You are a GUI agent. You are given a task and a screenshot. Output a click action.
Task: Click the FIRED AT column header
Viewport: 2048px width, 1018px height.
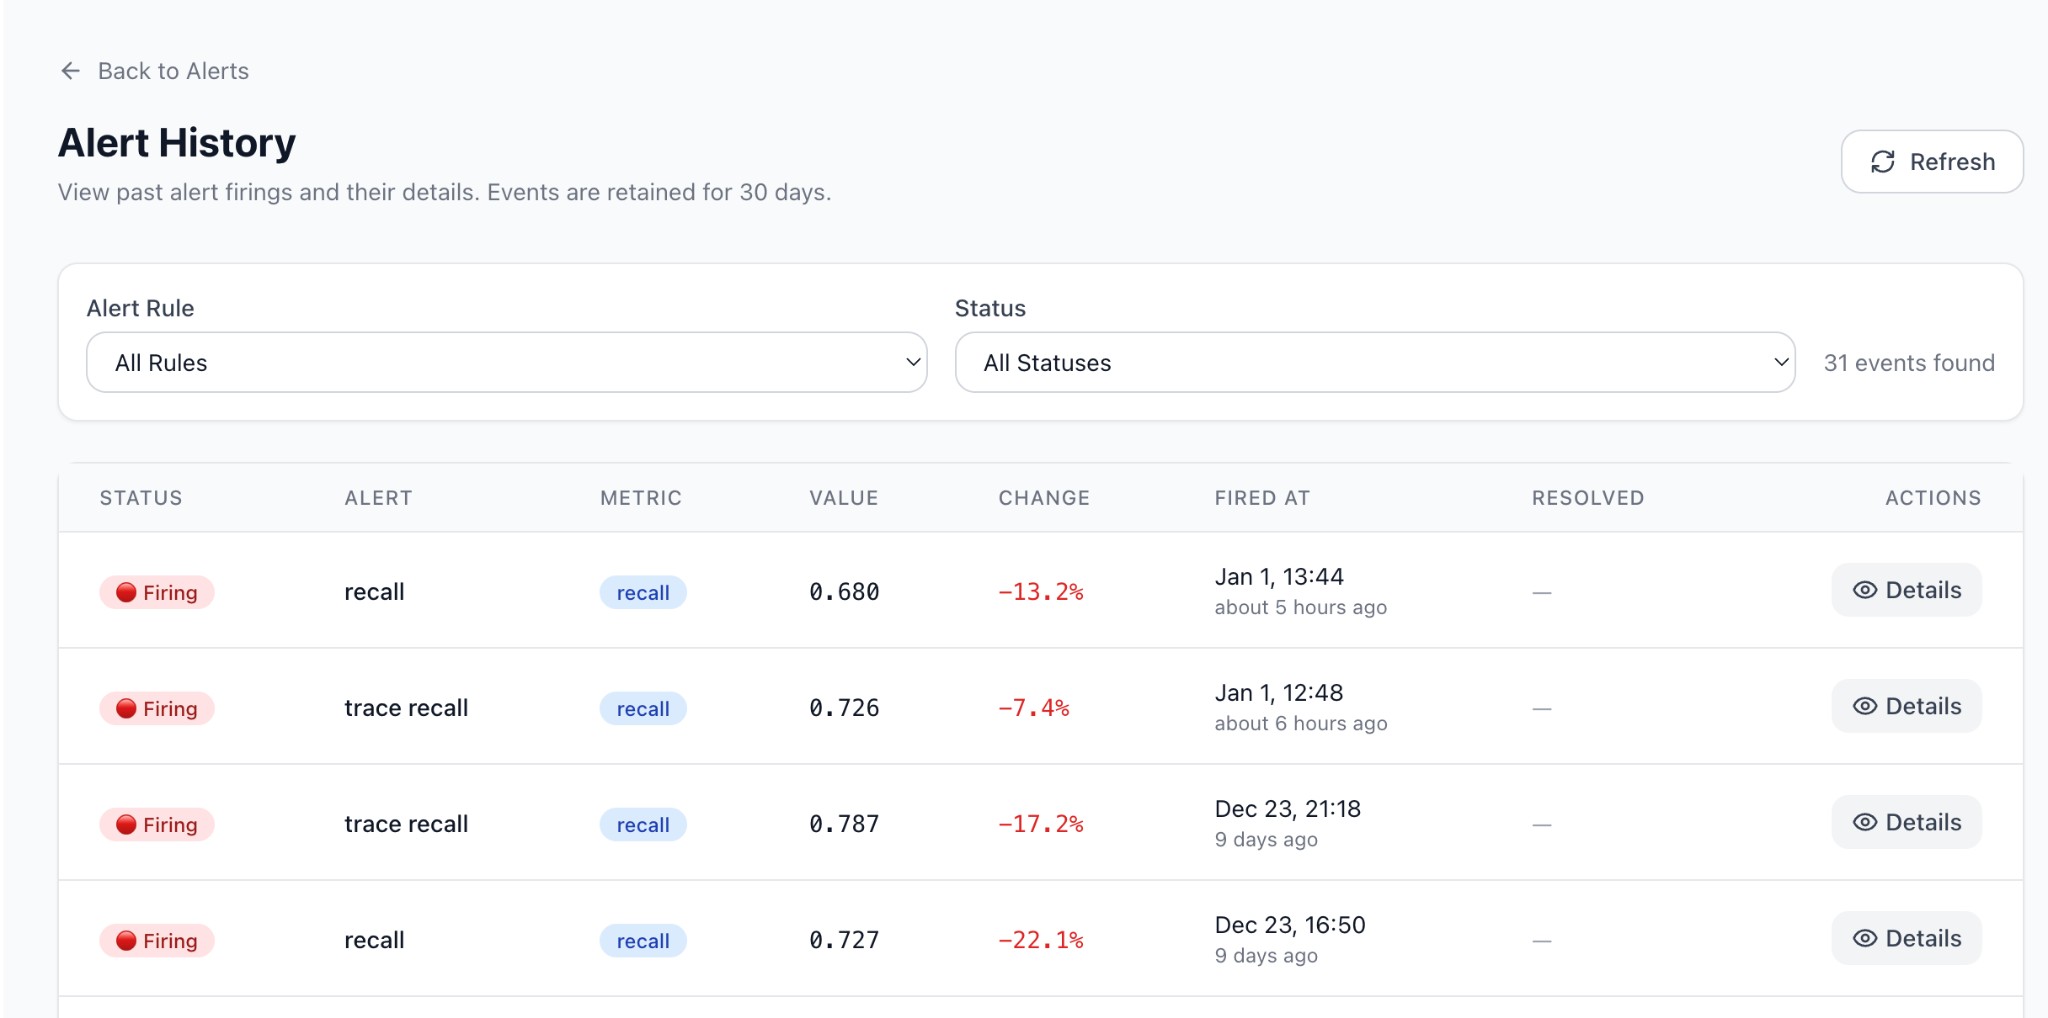(x=1262, y=497)
